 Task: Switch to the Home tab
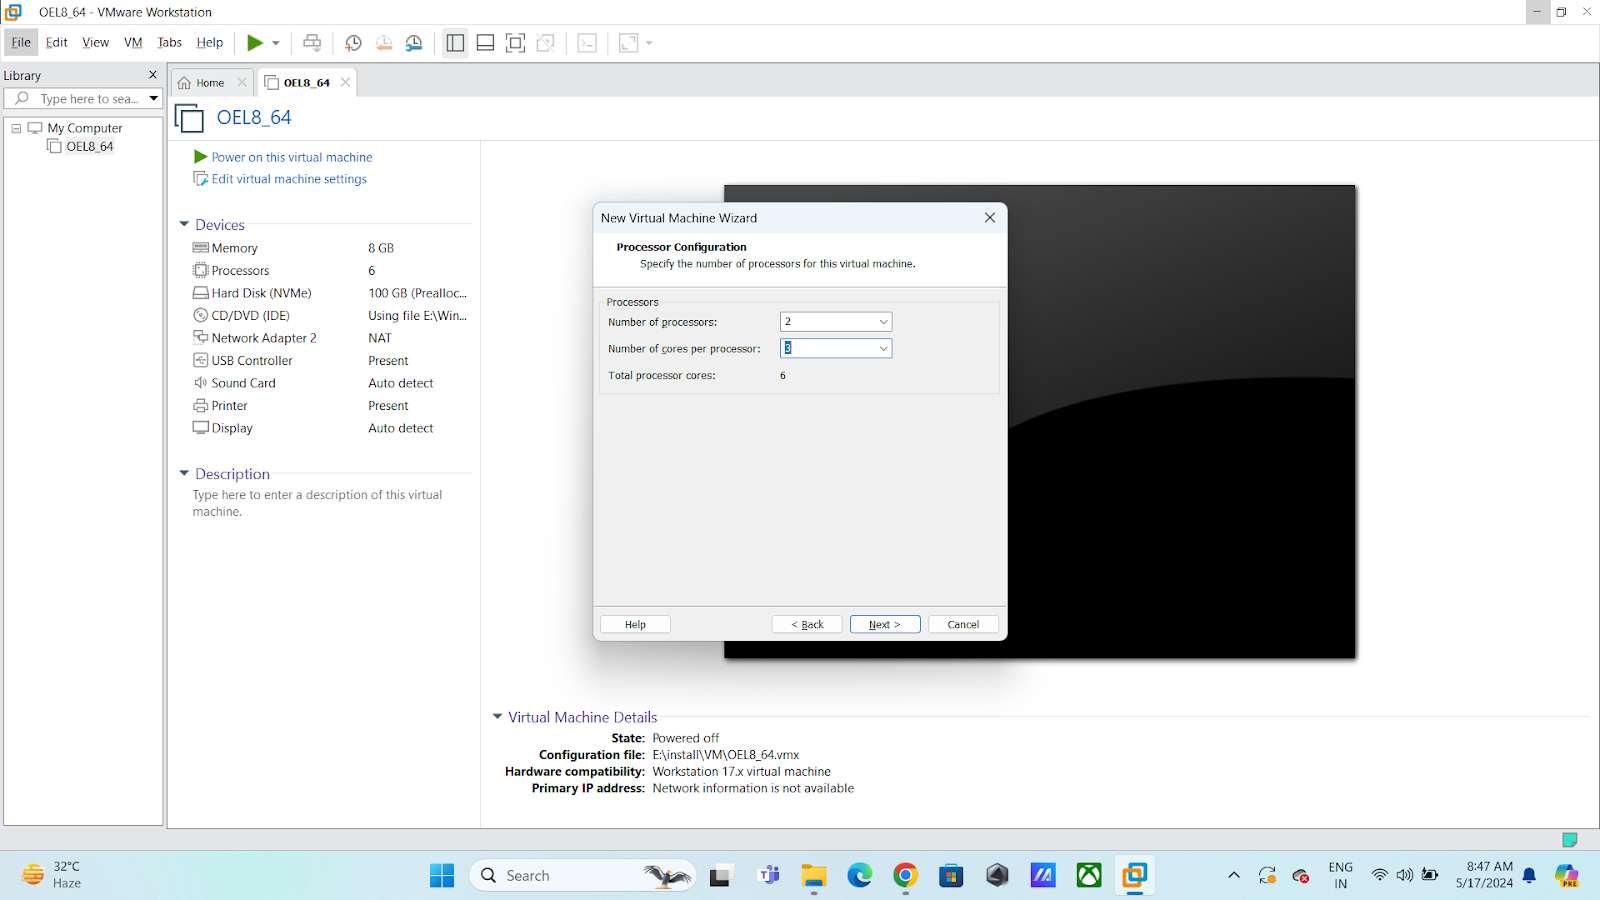[x=210, y=83]
